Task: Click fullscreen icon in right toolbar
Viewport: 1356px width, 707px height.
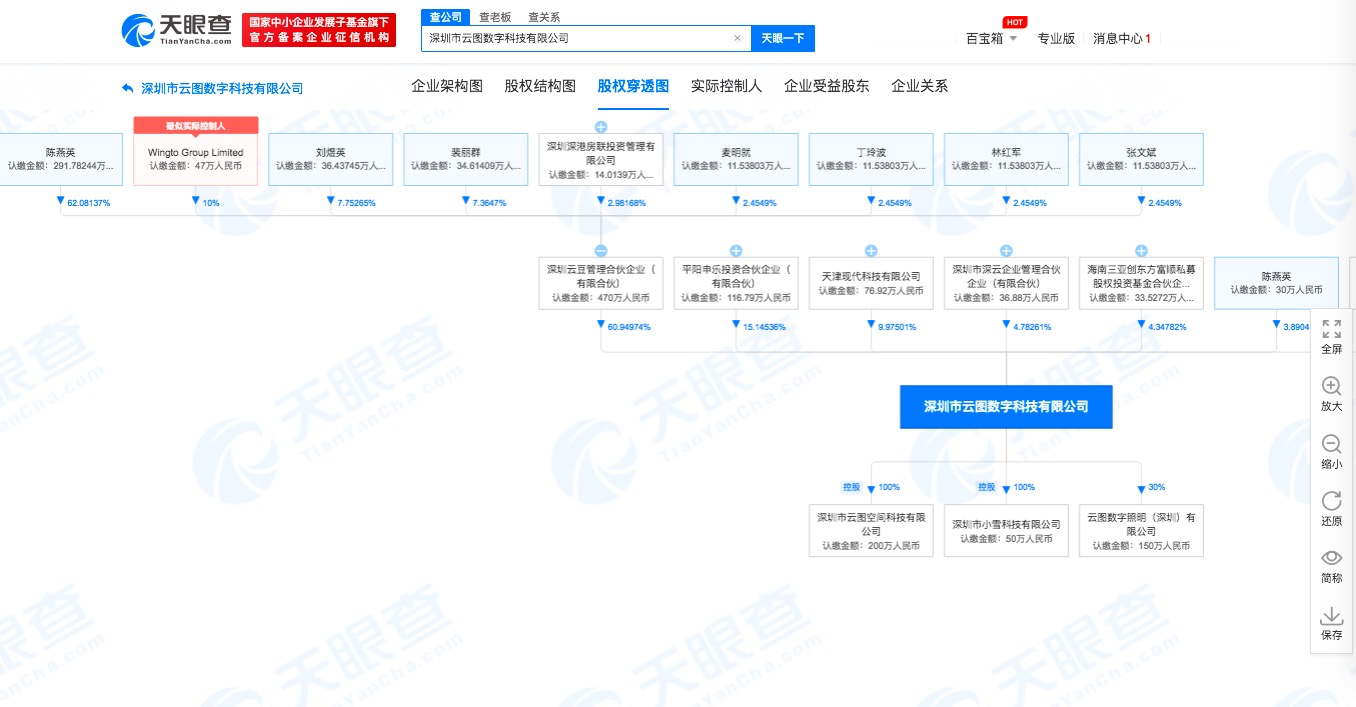Action: click(1331, 328)
